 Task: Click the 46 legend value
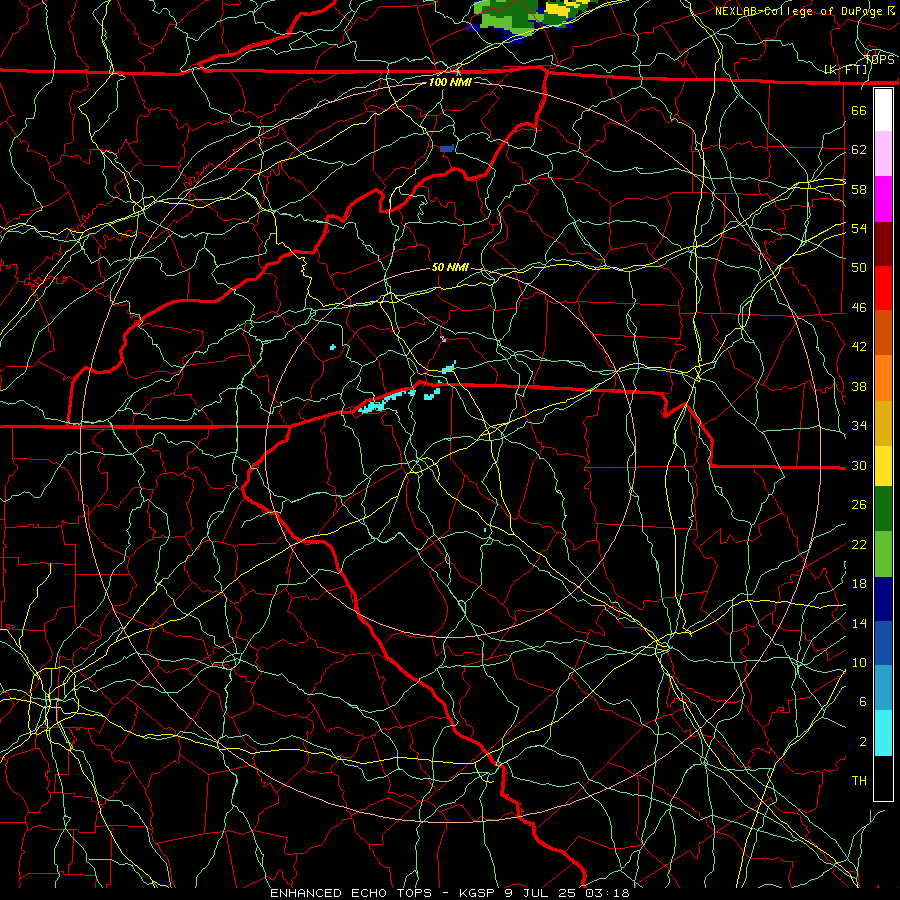point(859,308)
